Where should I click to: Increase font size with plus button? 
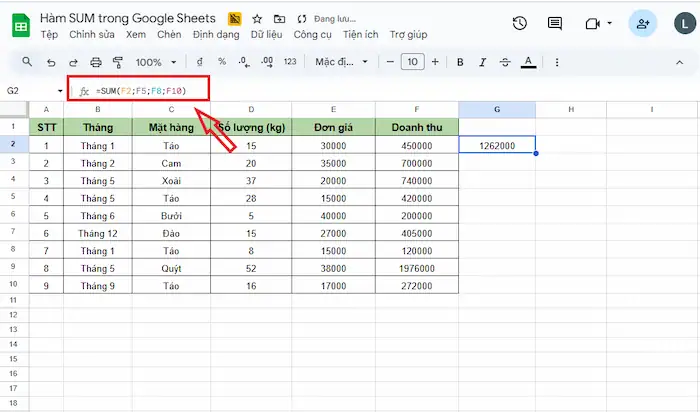[435, 62]
